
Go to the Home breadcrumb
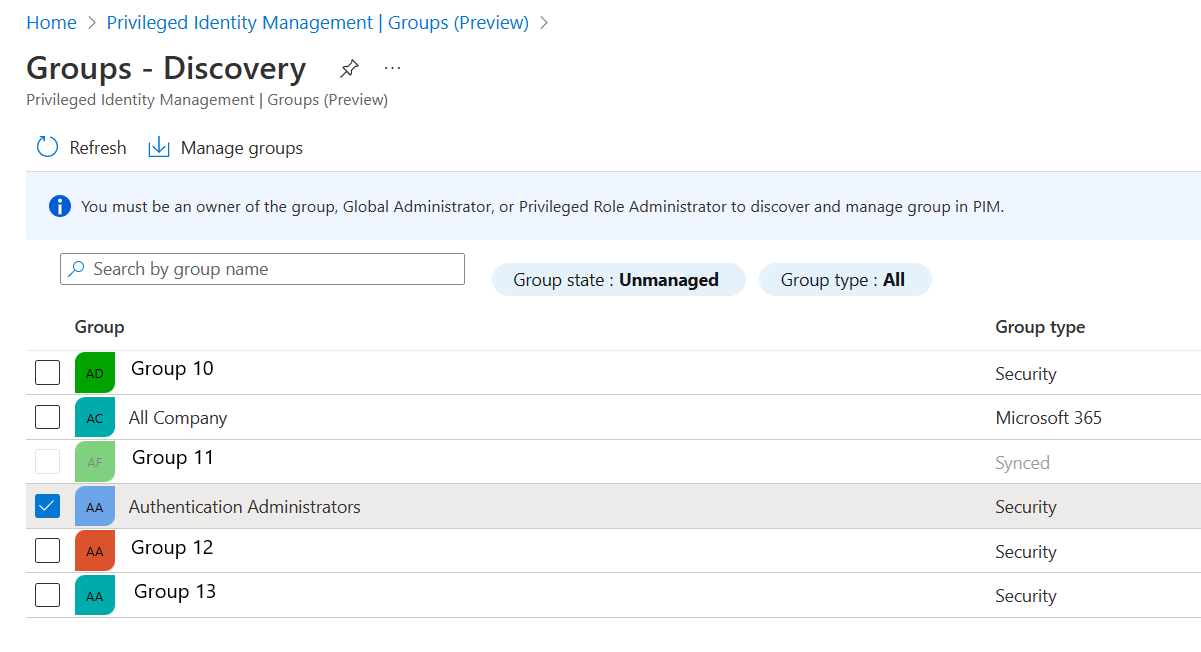point(51,23)
